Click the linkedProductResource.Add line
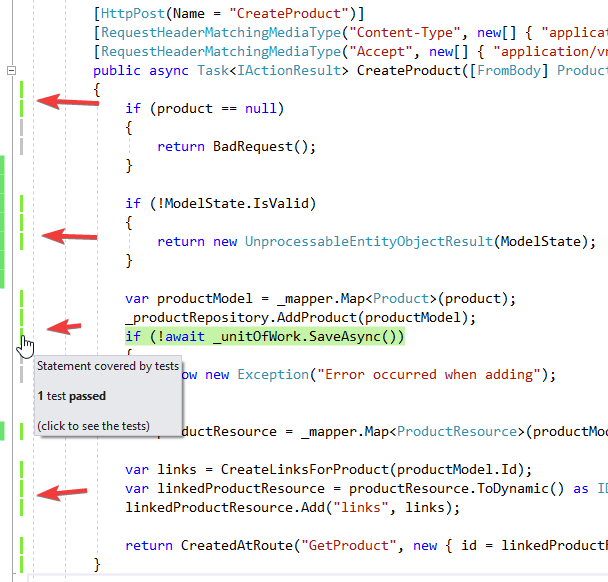Viewport: 608px width, 582px height. coord(292,508)
